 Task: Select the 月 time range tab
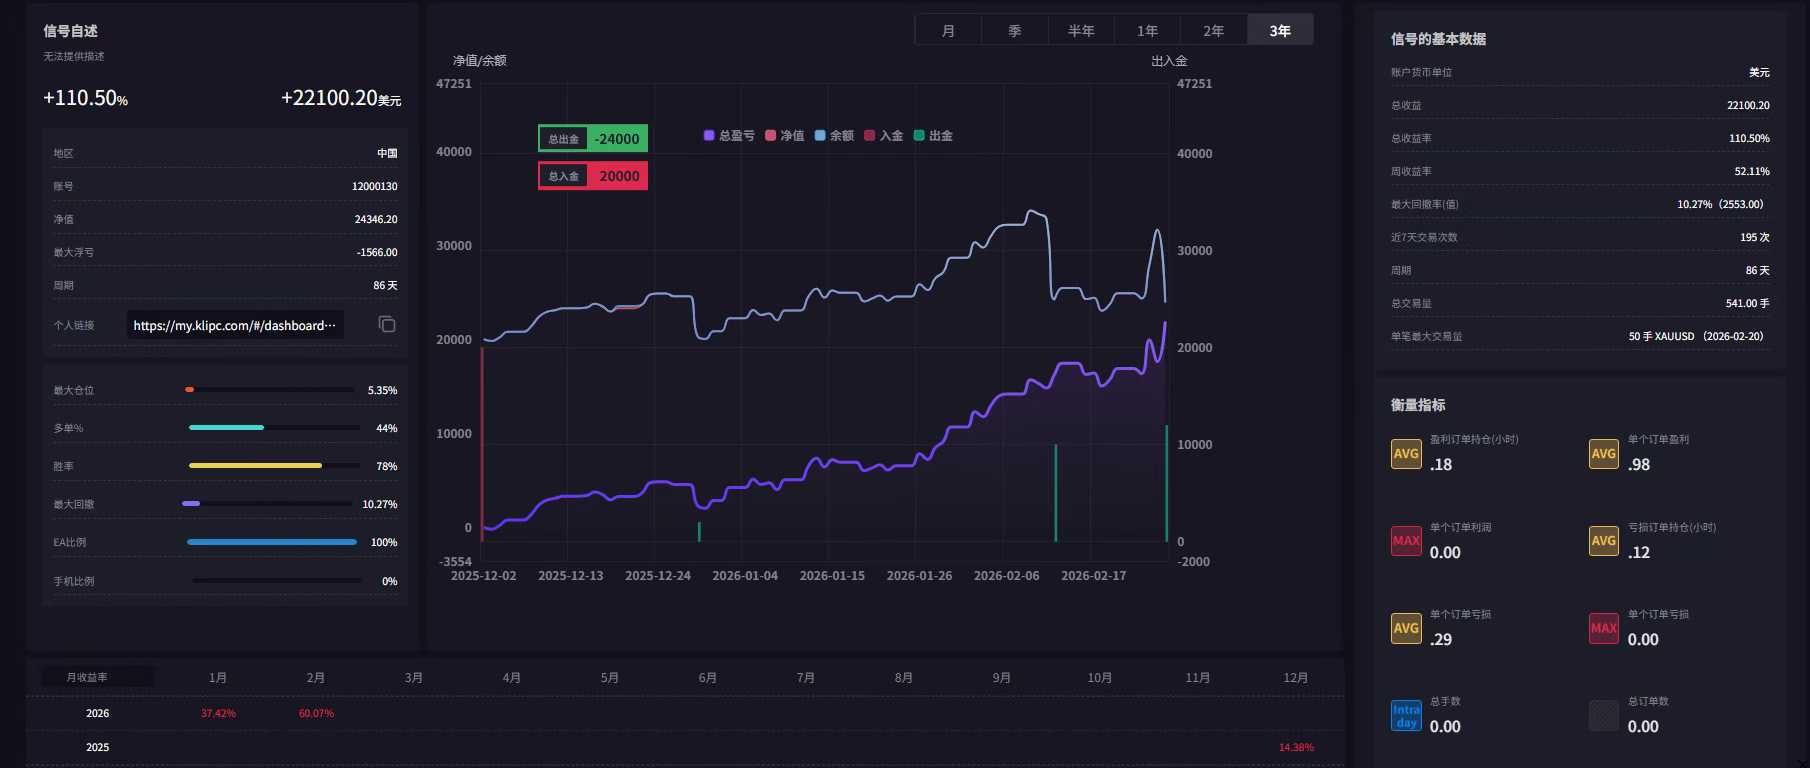click(948, 31)
